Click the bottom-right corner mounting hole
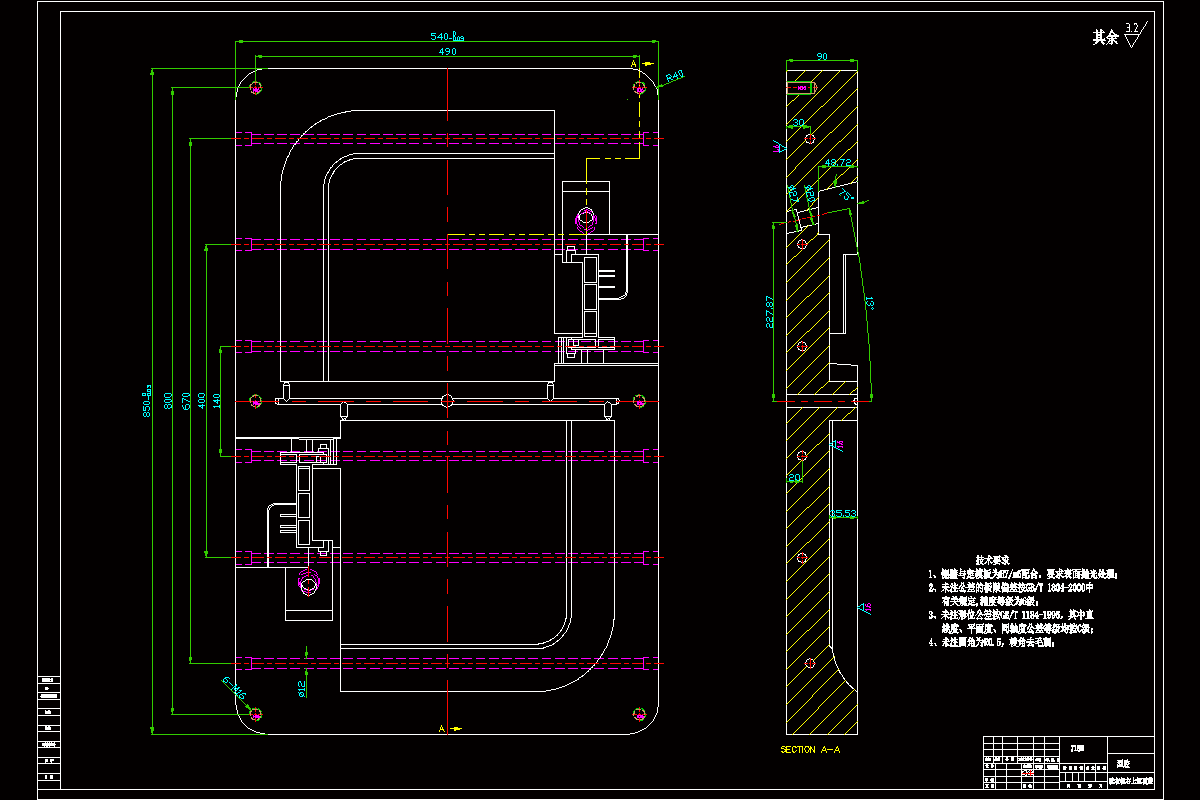The image size is (1200, 800). tap(639, 713)
